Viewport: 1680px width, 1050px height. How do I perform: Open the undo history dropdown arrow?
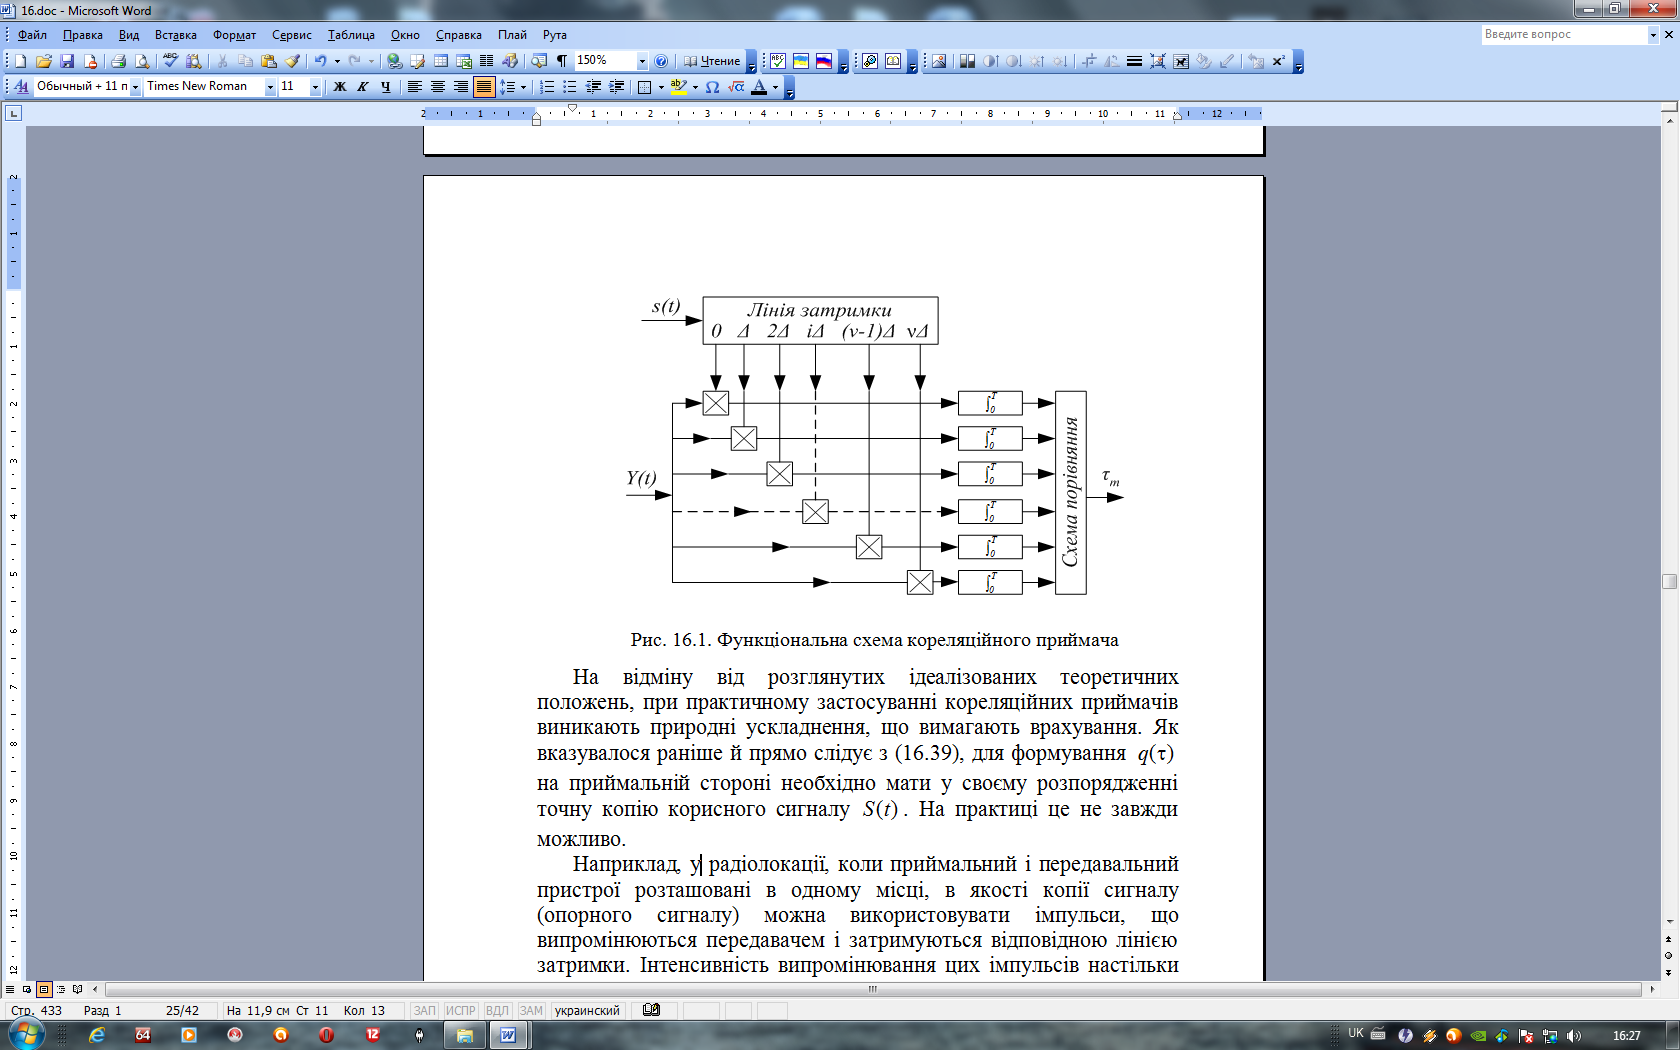(x=337, y=61)
